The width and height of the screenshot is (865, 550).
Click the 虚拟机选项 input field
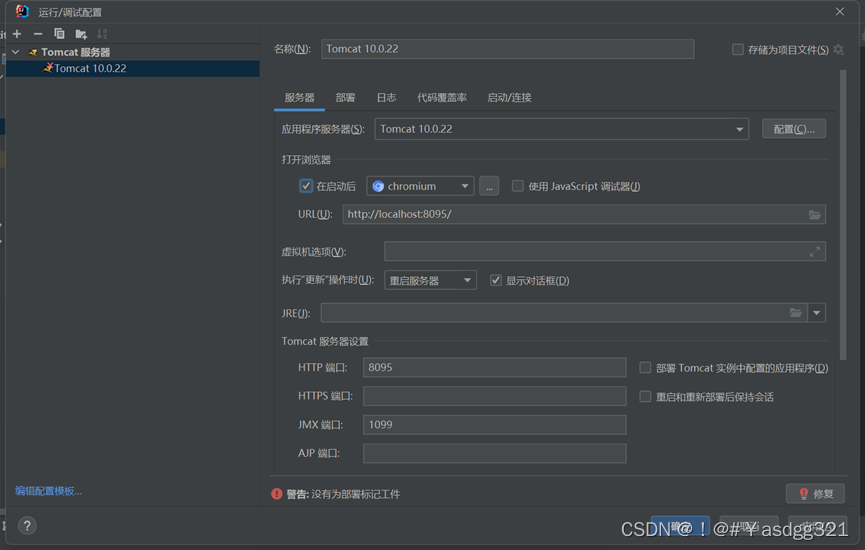[x=605, y=252]
